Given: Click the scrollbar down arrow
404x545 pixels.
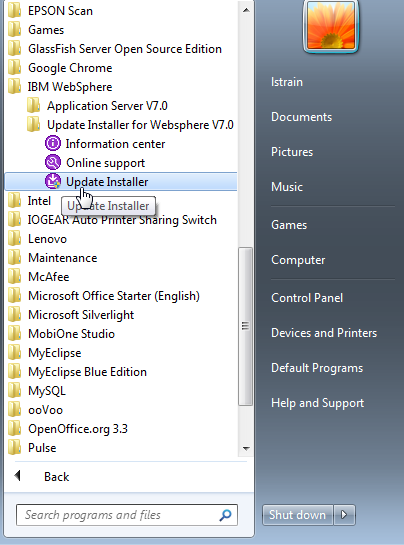Looking at the screenshot, I should [x=246, y=448].
